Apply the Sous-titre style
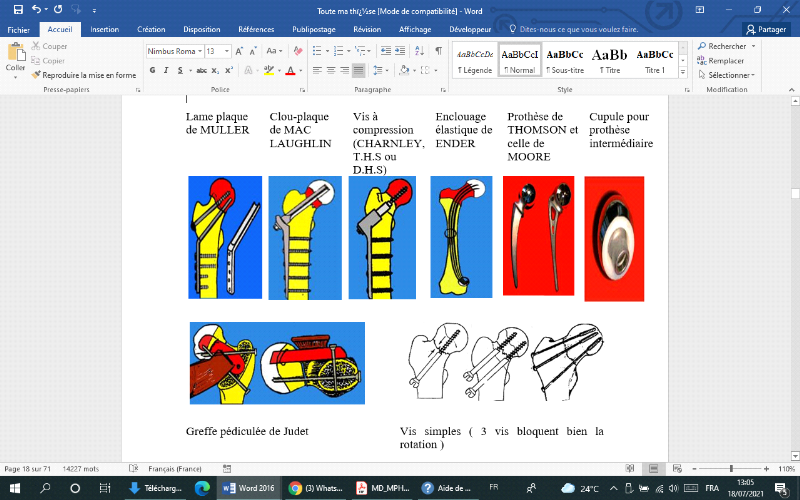The image size is (800, 500). [565, 60]
